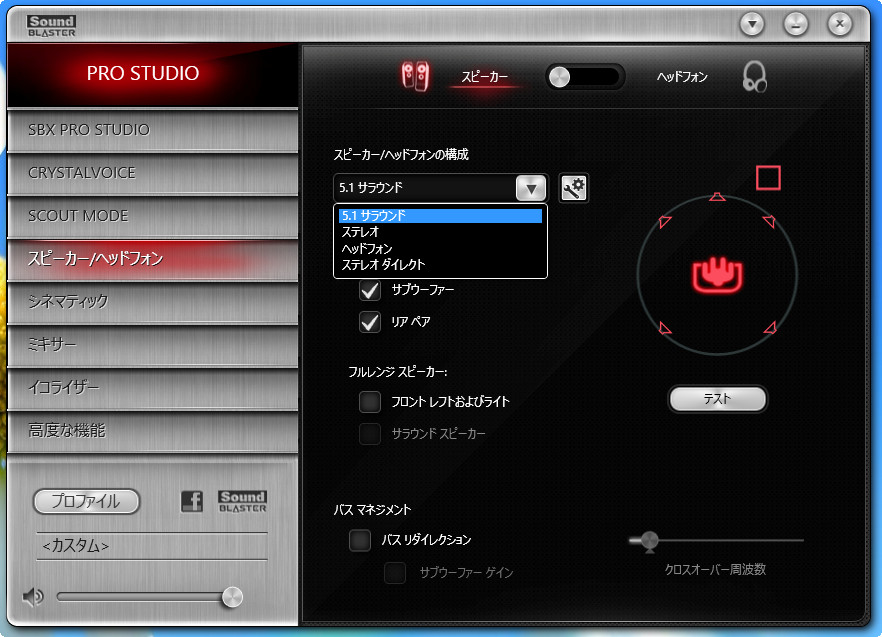Click the スピーカー label at top
Screen dimensions: 882x637
484,77
